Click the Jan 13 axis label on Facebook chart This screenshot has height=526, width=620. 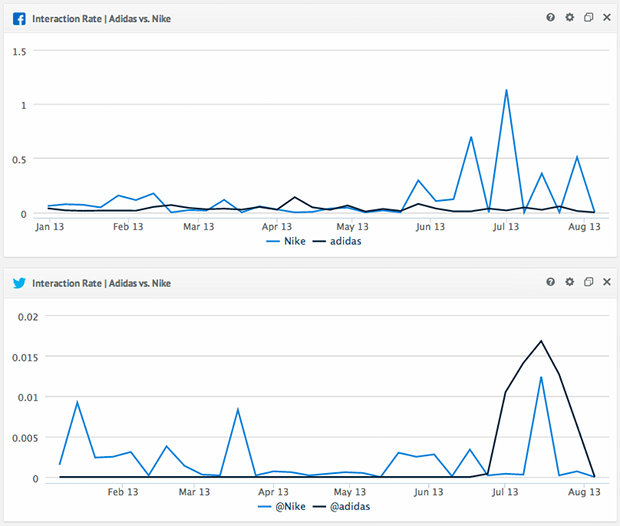[x=49, y=227]
